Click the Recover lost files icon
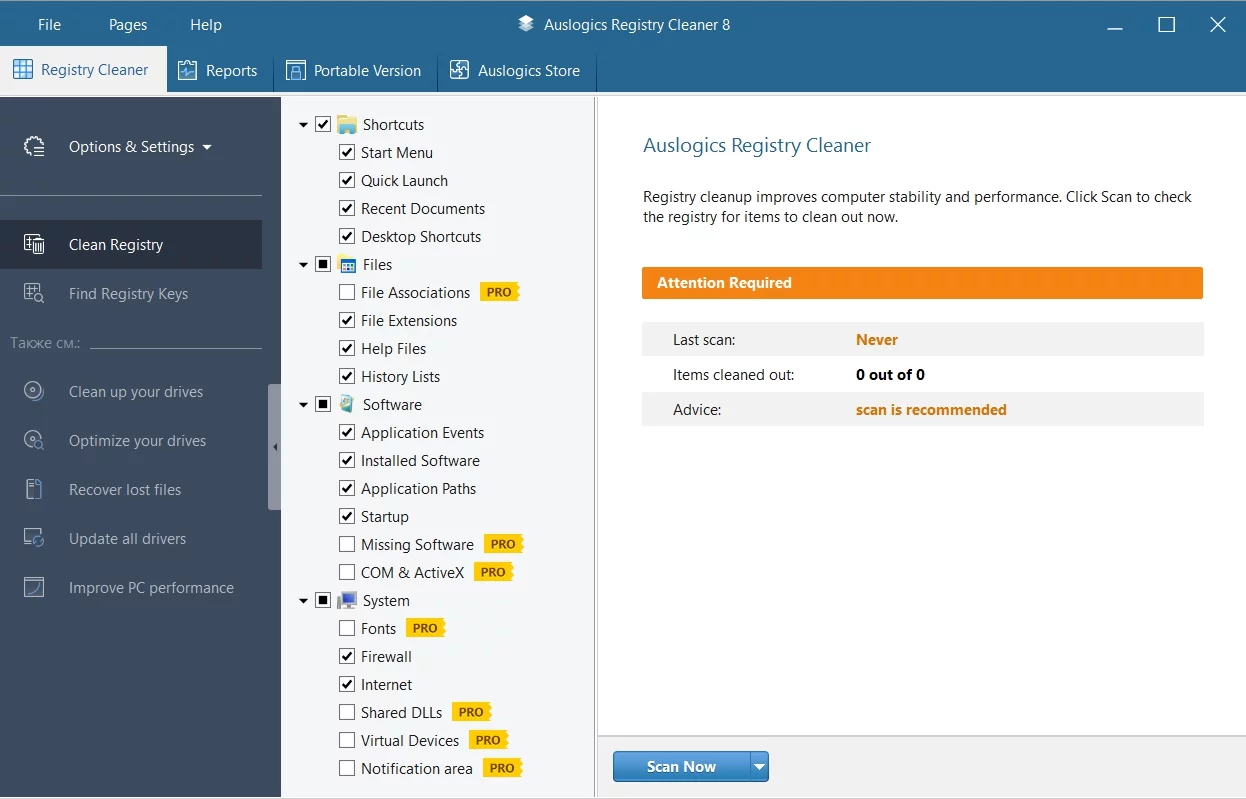Viewport: 1246px width, 799px height. pos(34,490)
